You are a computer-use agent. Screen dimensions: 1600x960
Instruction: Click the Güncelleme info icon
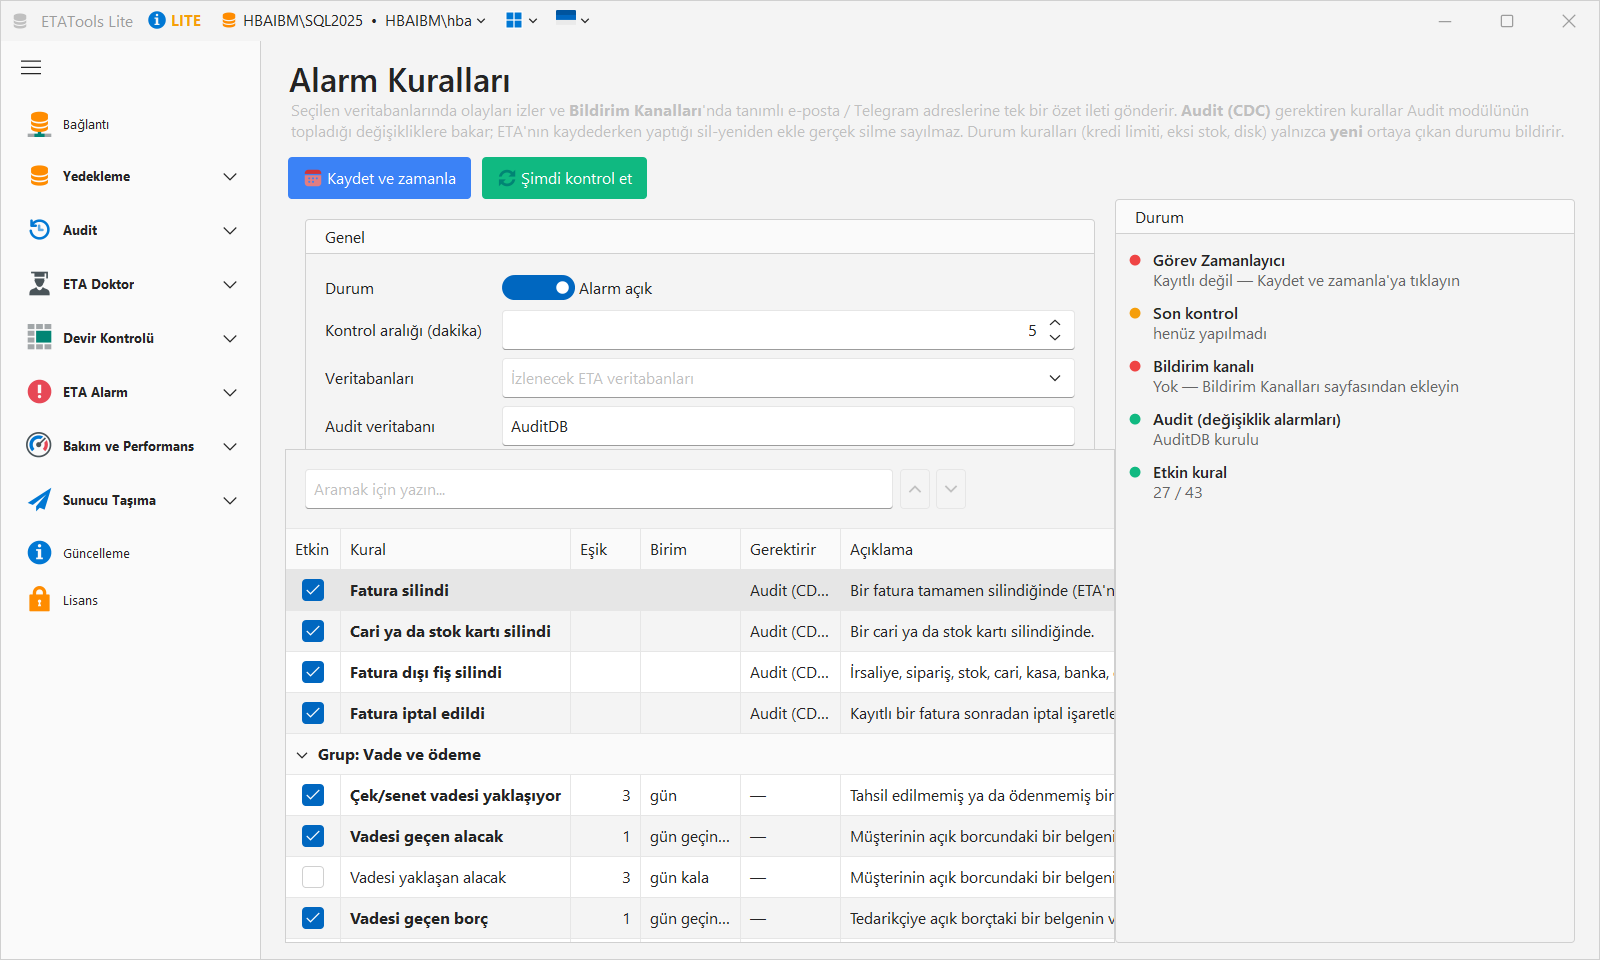tap(39, 552)
